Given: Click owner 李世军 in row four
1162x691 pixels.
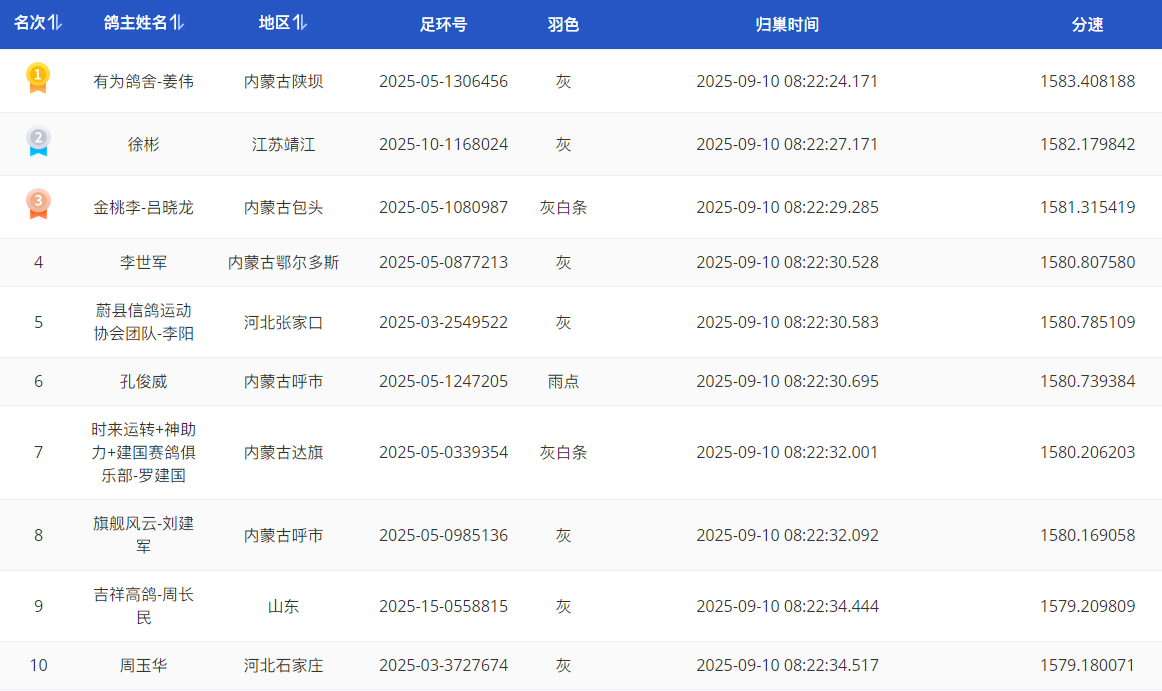Looking at the screenshot, I should 143,262.
